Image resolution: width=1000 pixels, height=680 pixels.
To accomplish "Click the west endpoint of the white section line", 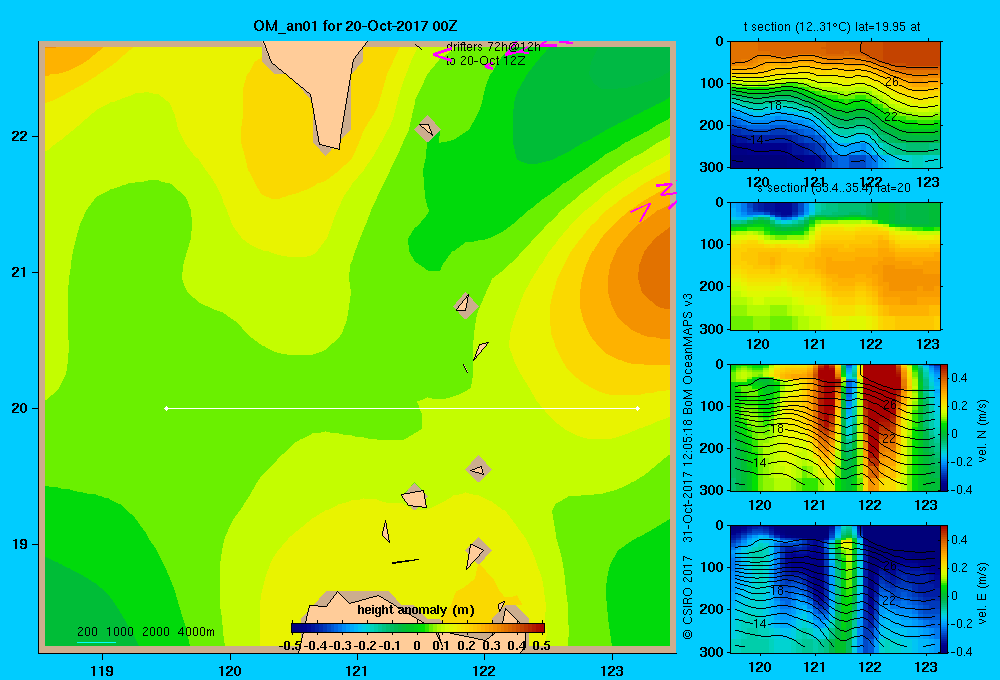I will [166, 408].
